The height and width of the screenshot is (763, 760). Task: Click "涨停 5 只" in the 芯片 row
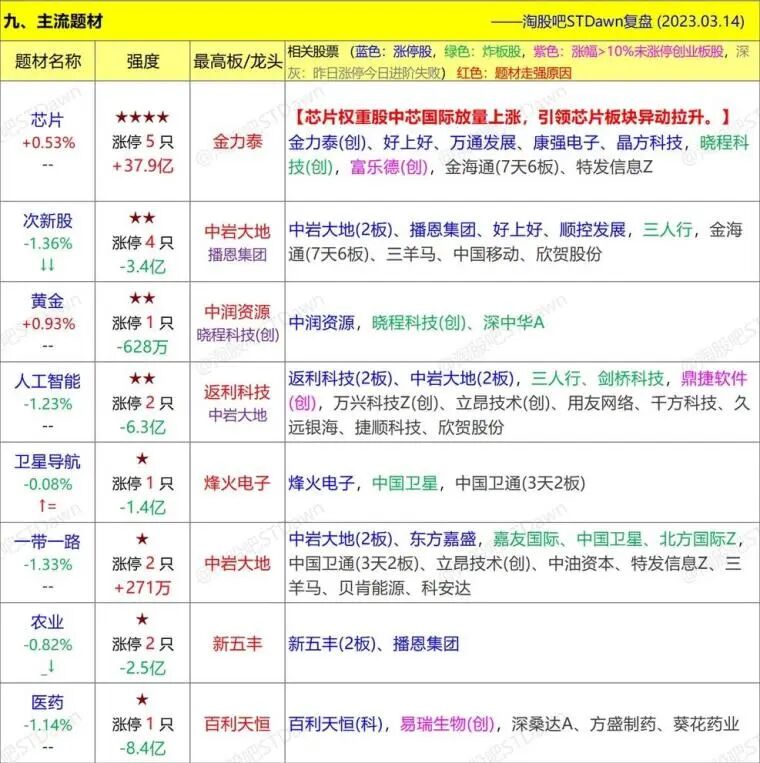(x=143, y=142)
